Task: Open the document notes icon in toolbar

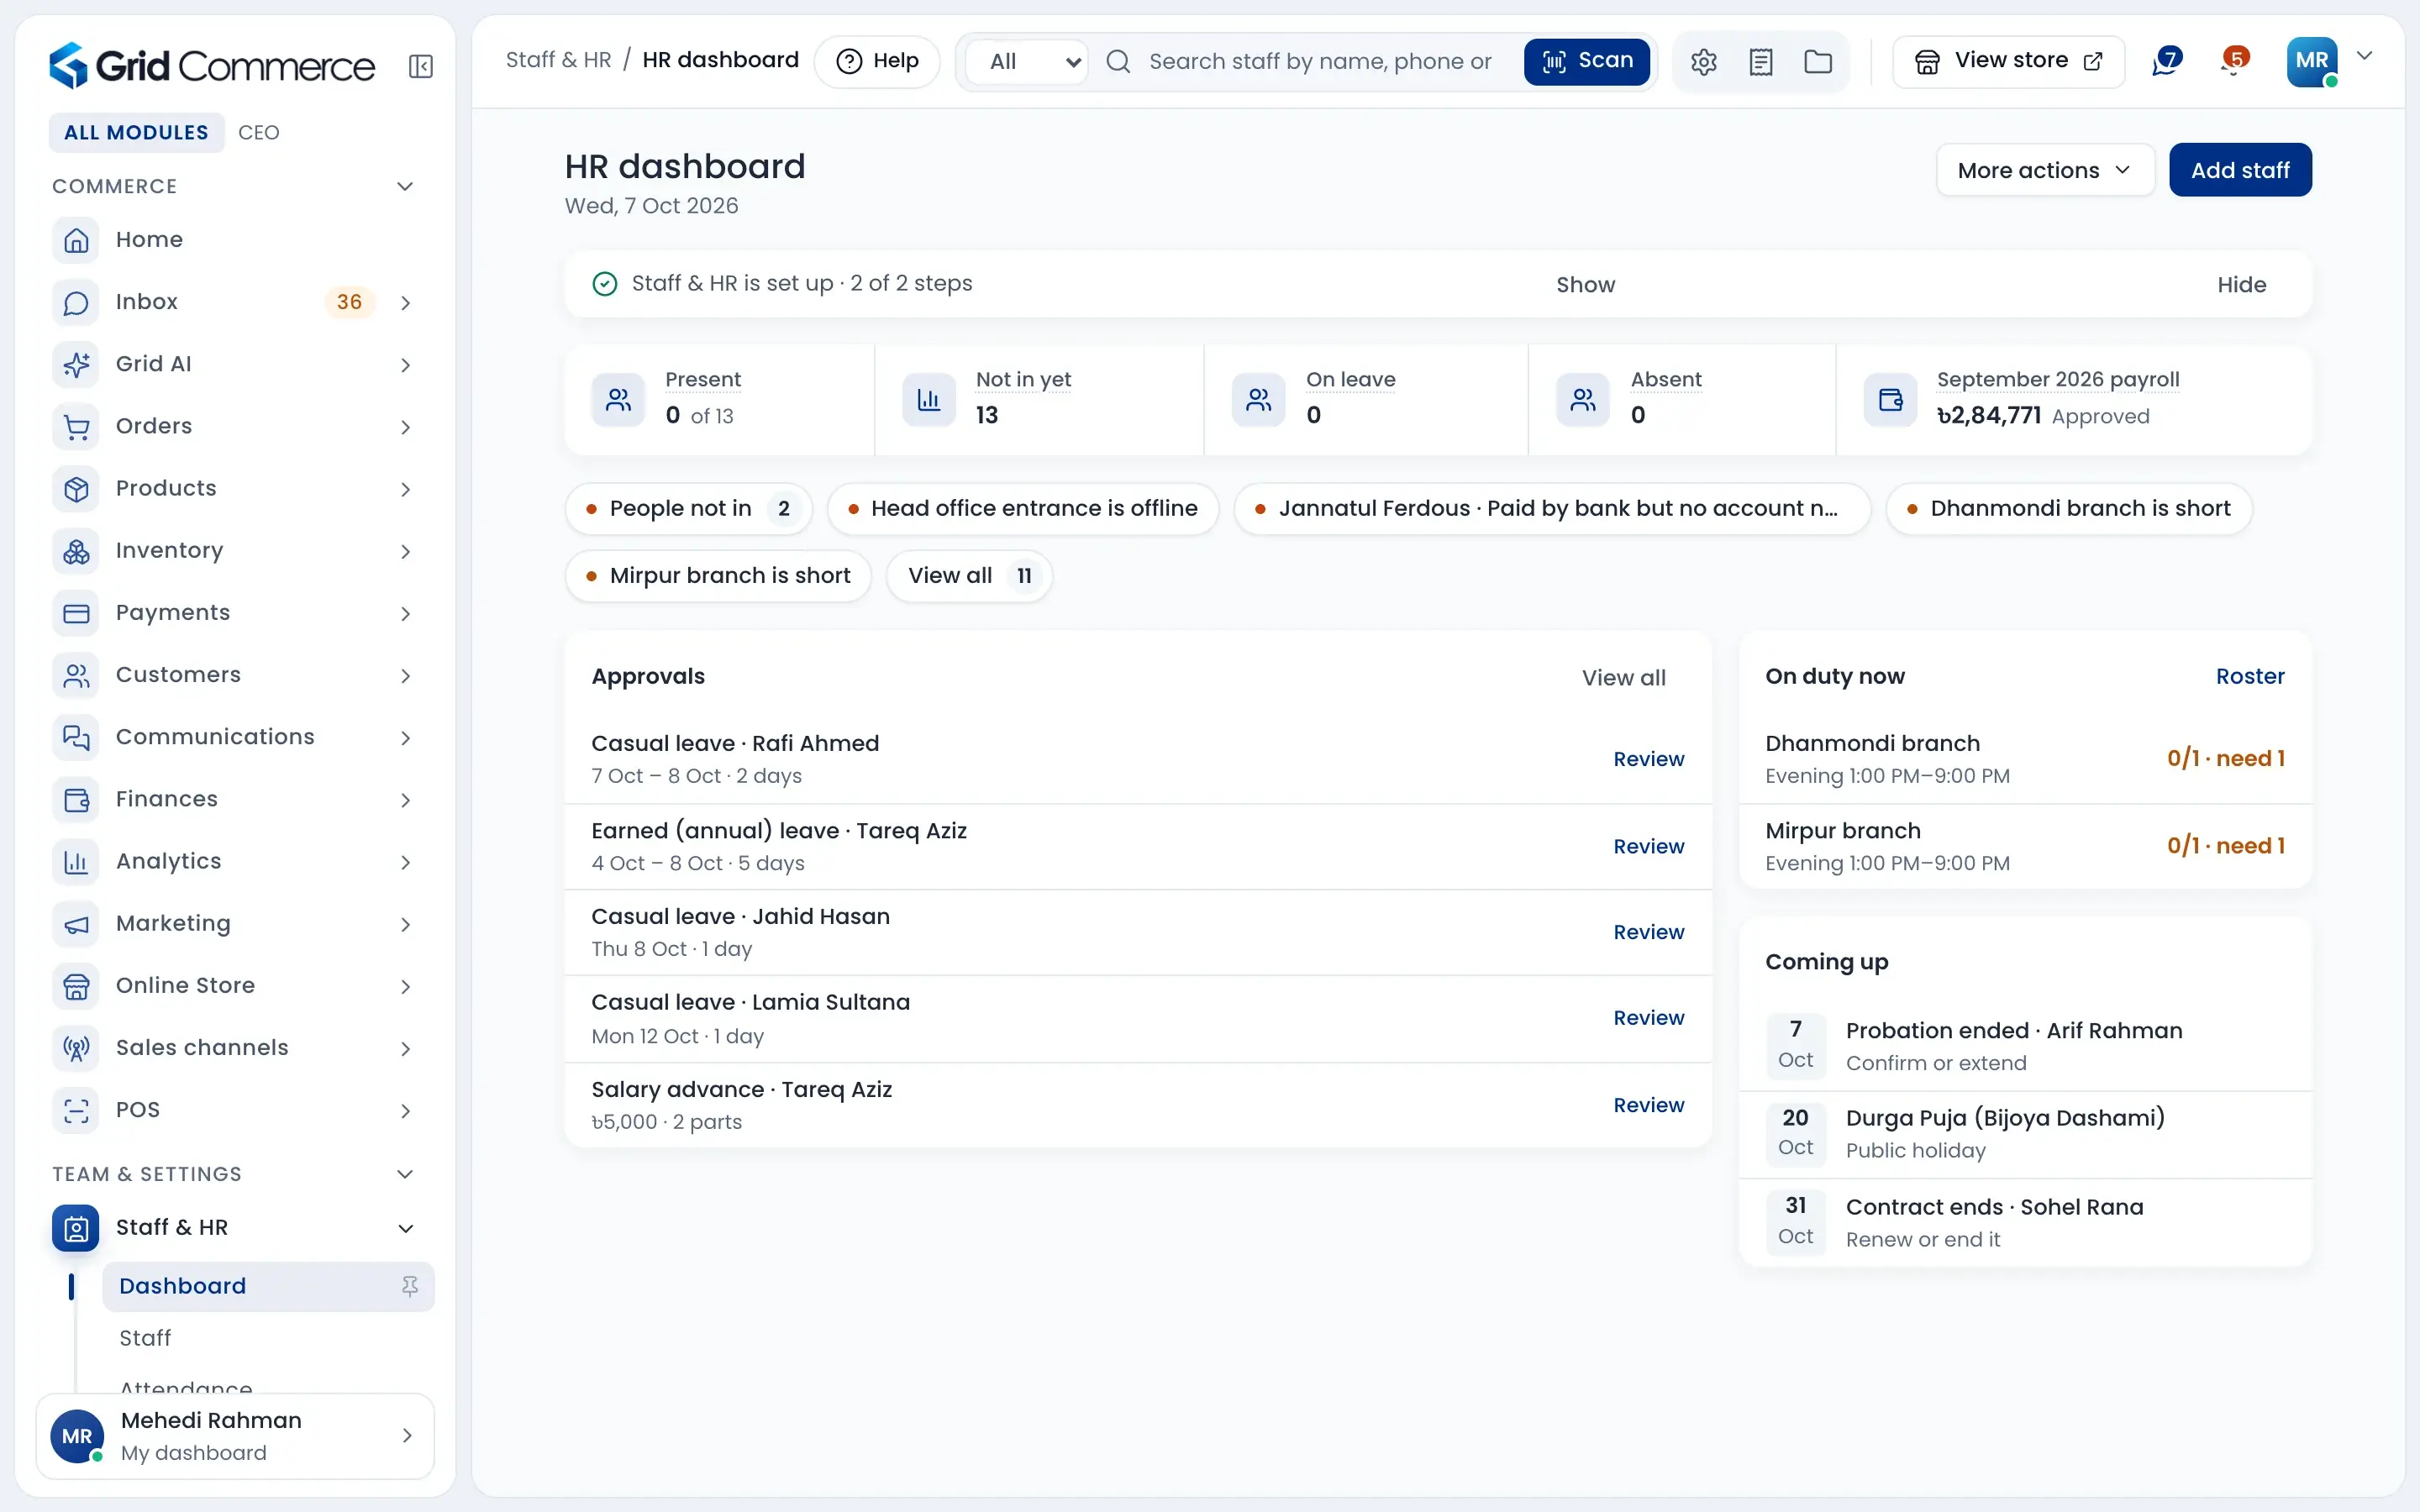Action: [x=1761, y=62]
